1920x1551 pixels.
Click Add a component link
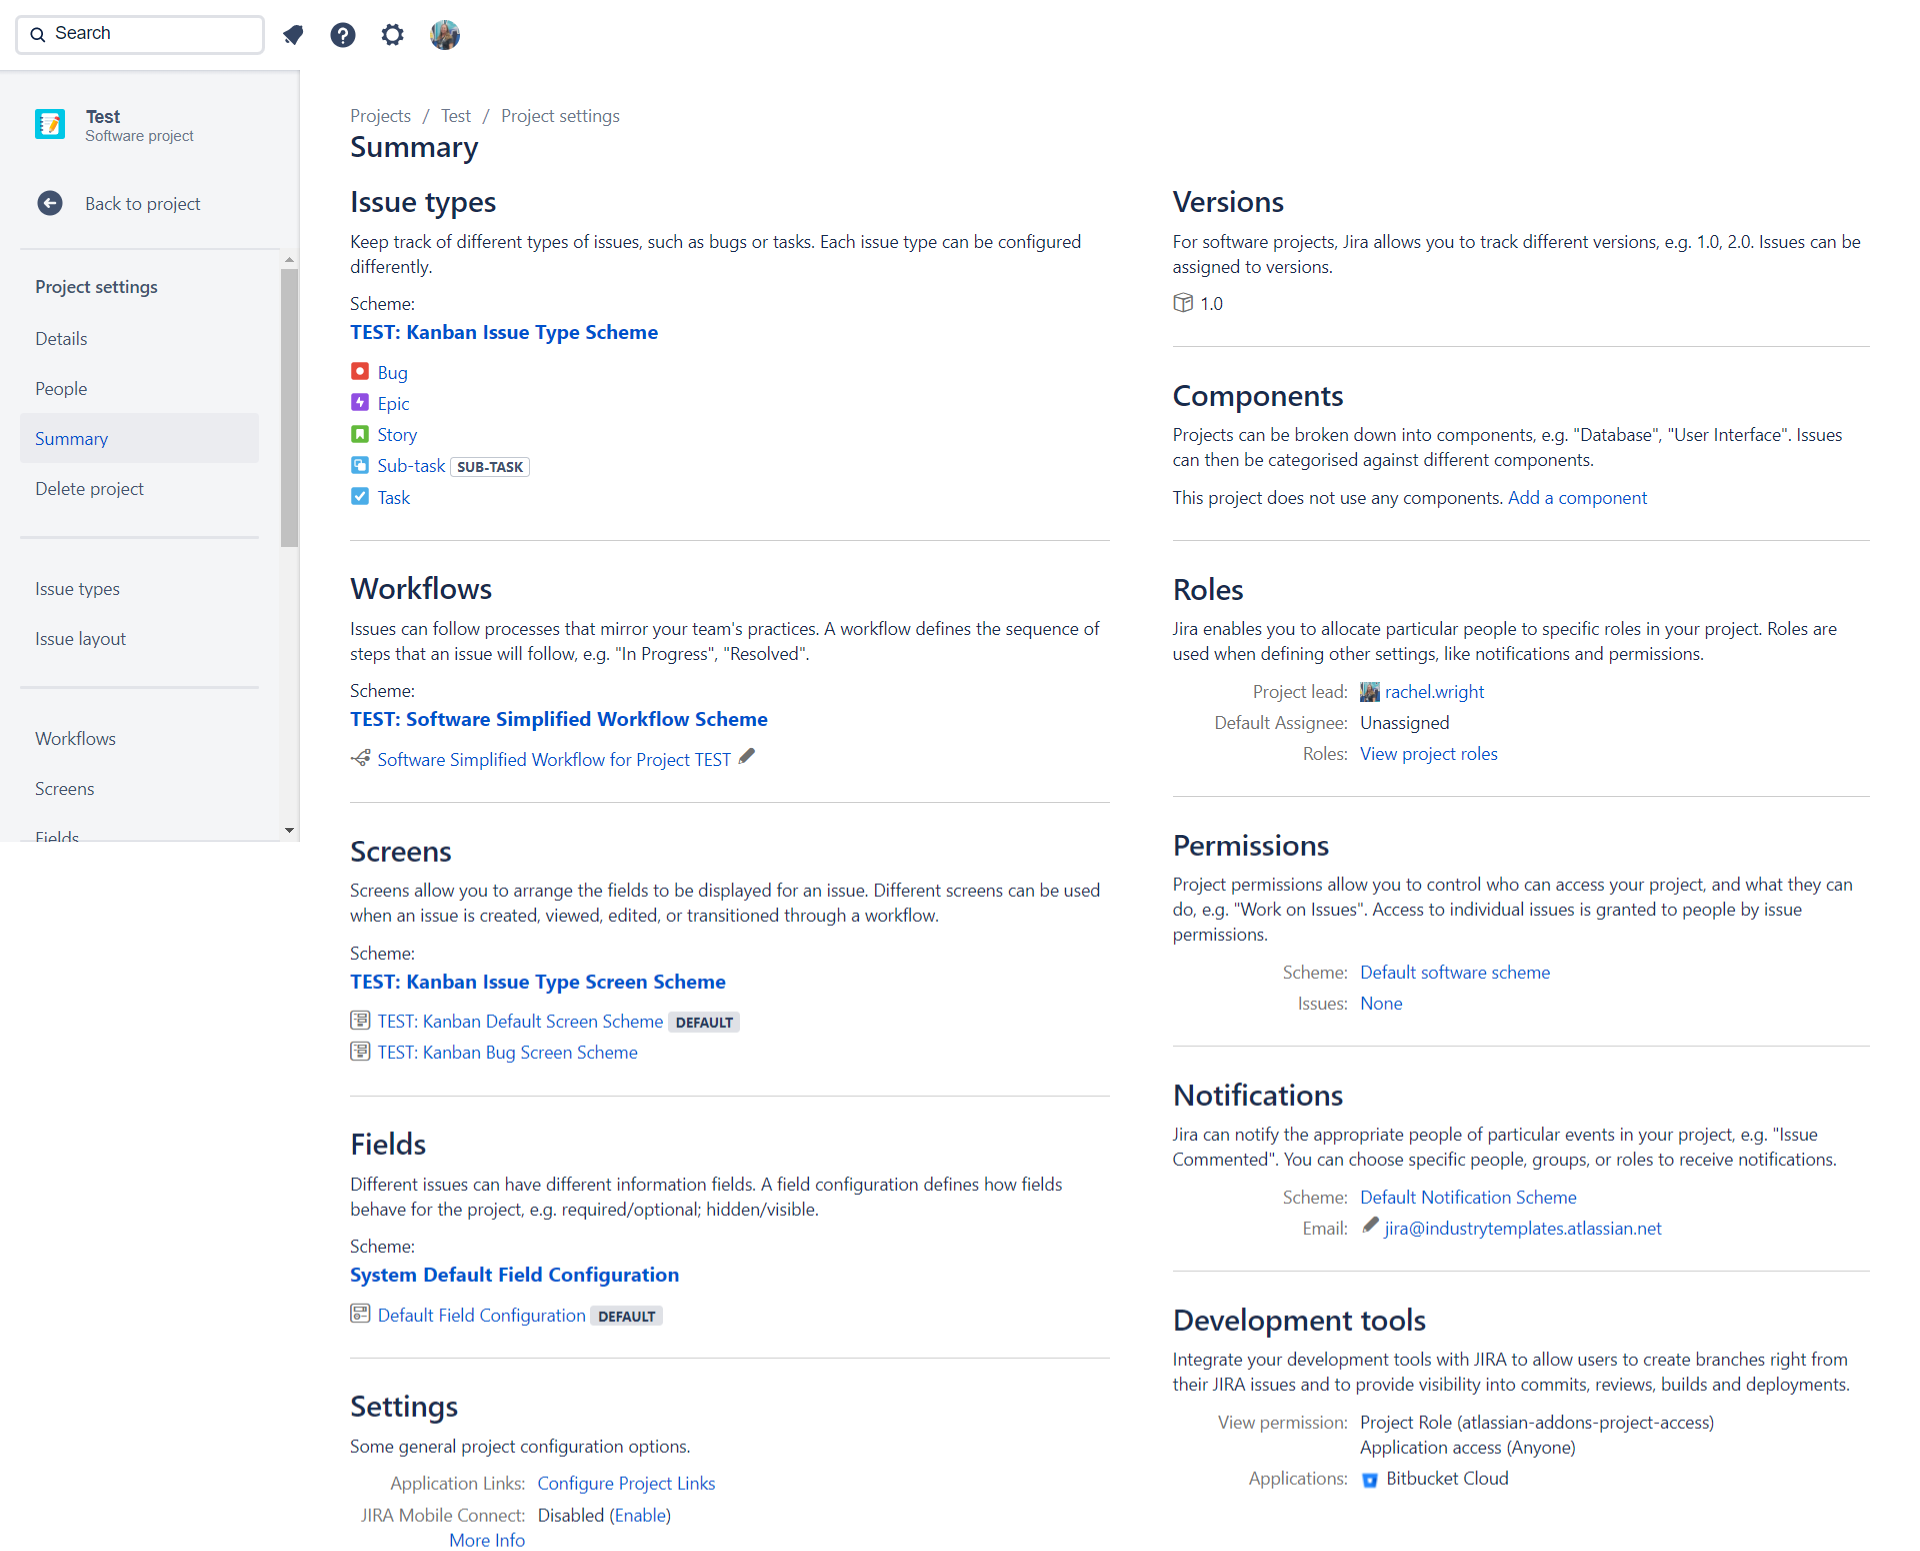[x=1577, y=497]
